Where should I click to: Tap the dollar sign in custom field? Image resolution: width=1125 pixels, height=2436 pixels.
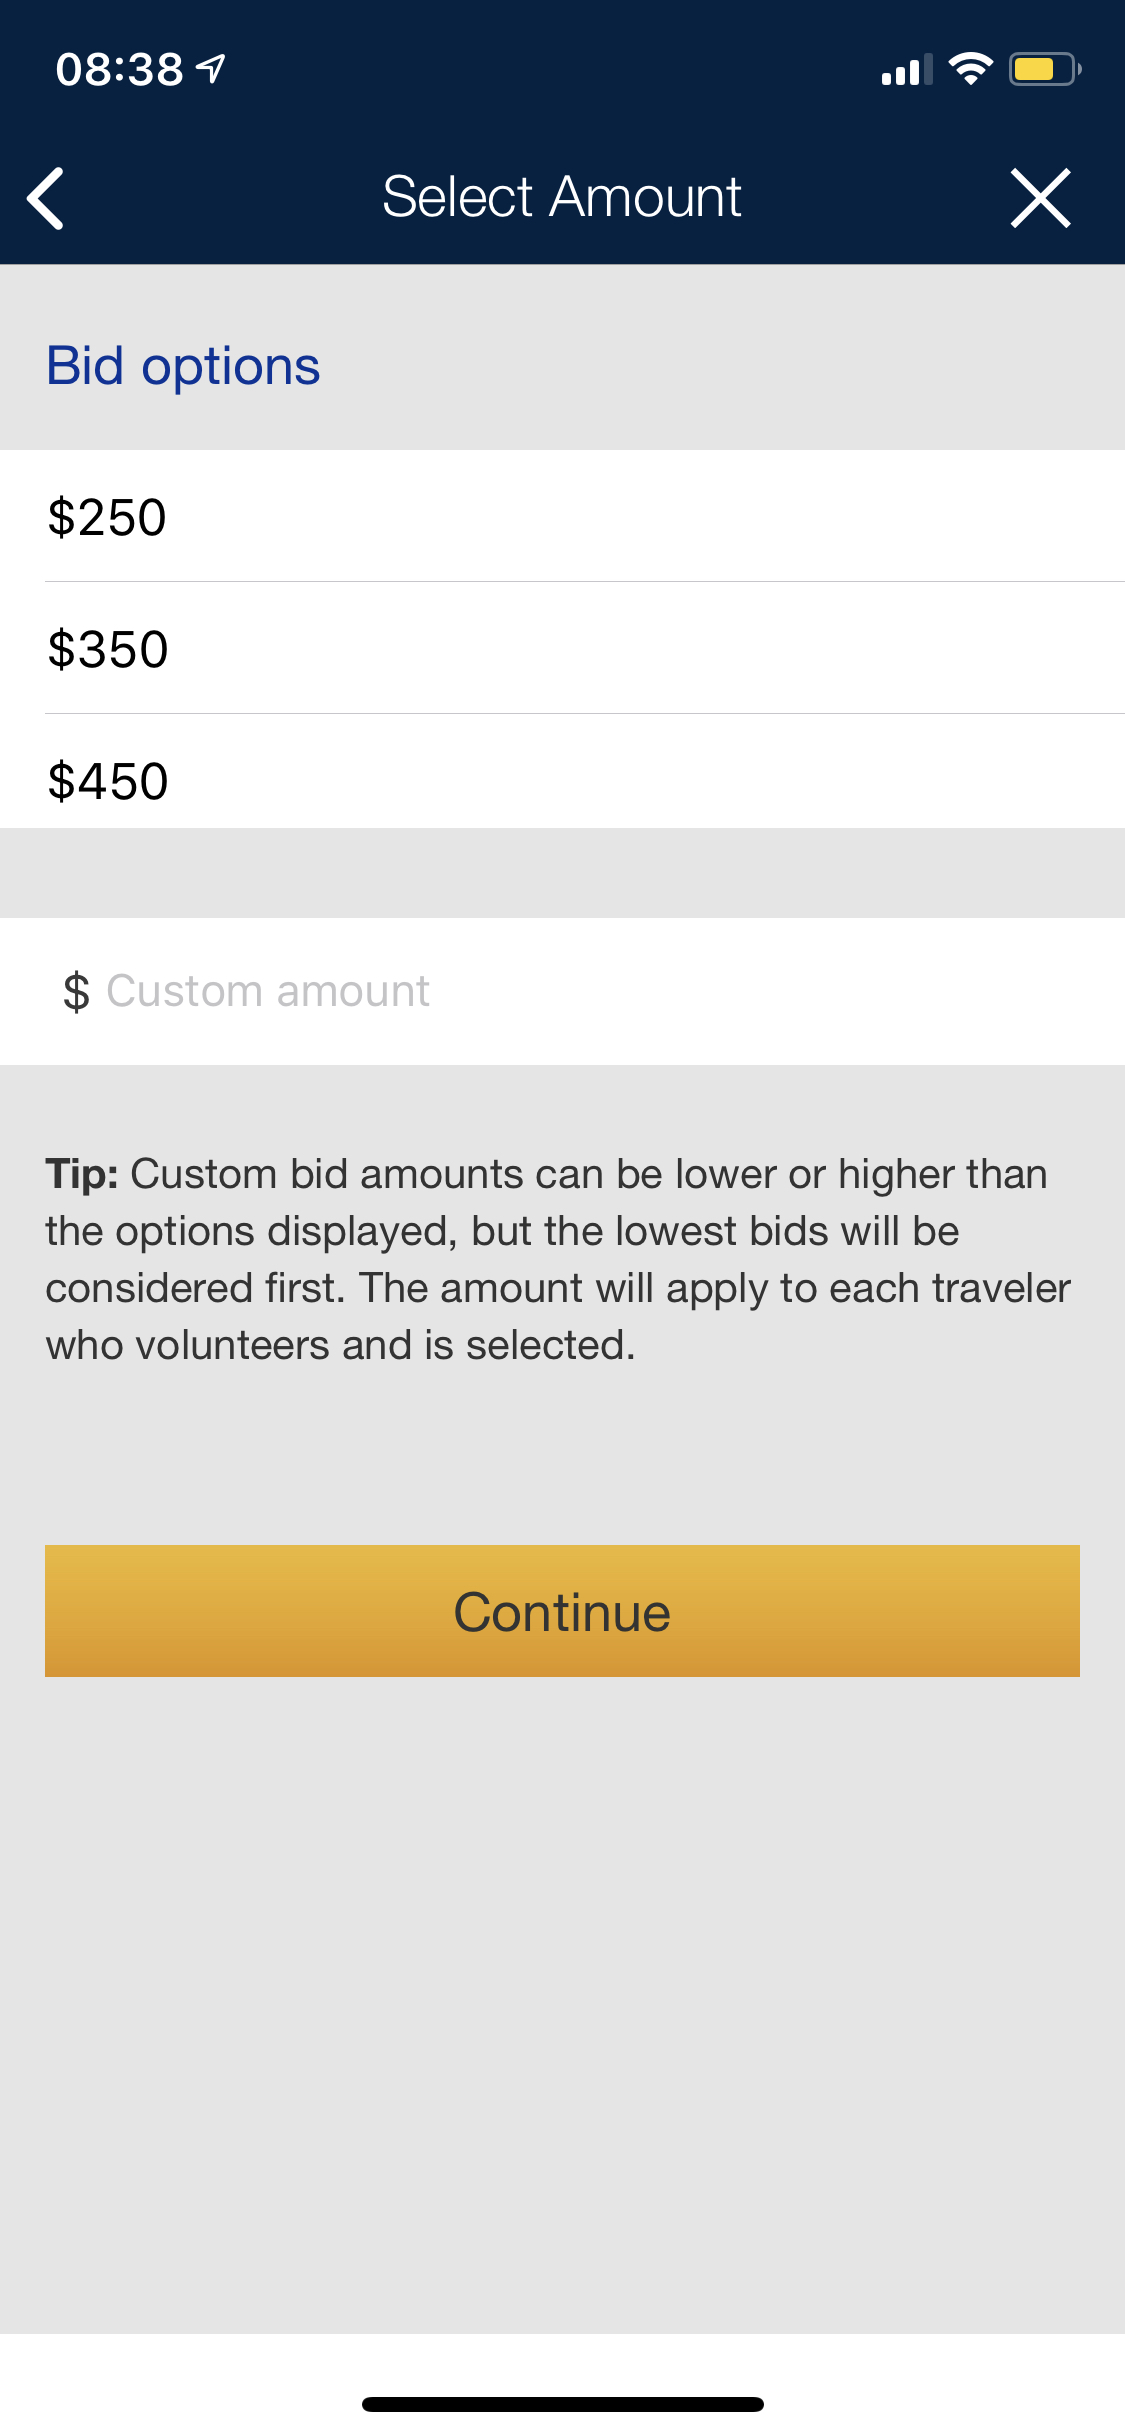[x=76, y=992]
